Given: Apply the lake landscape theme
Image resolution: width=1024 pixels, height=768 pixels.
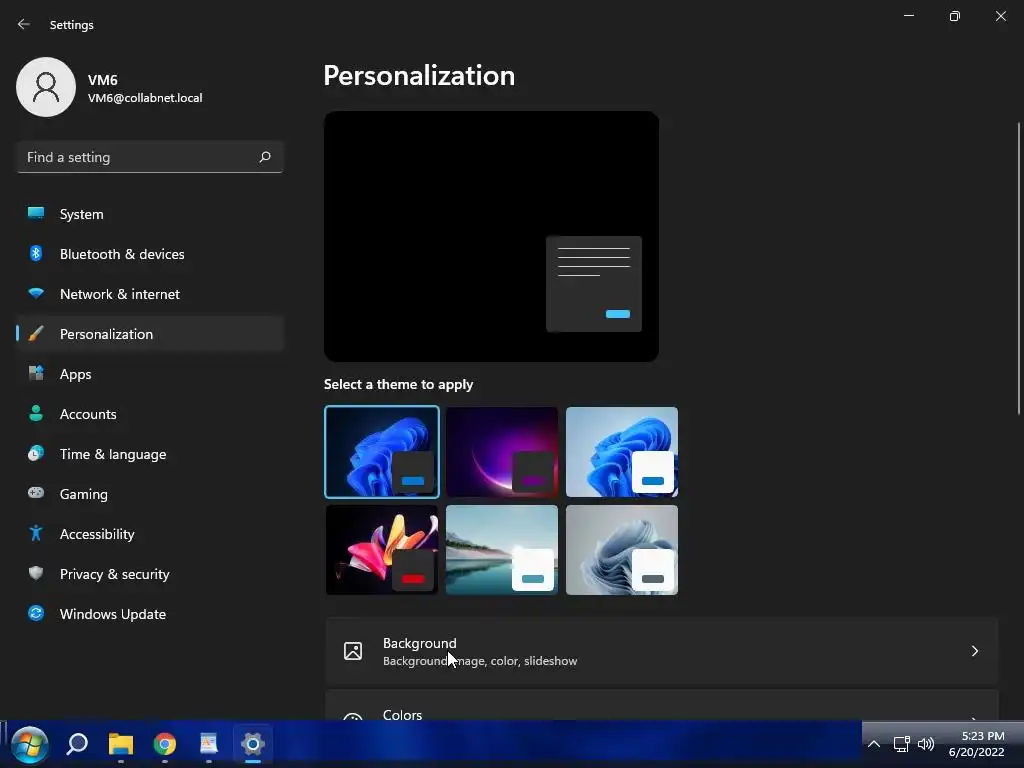Looking at the screenshot, I should point(502,550).
